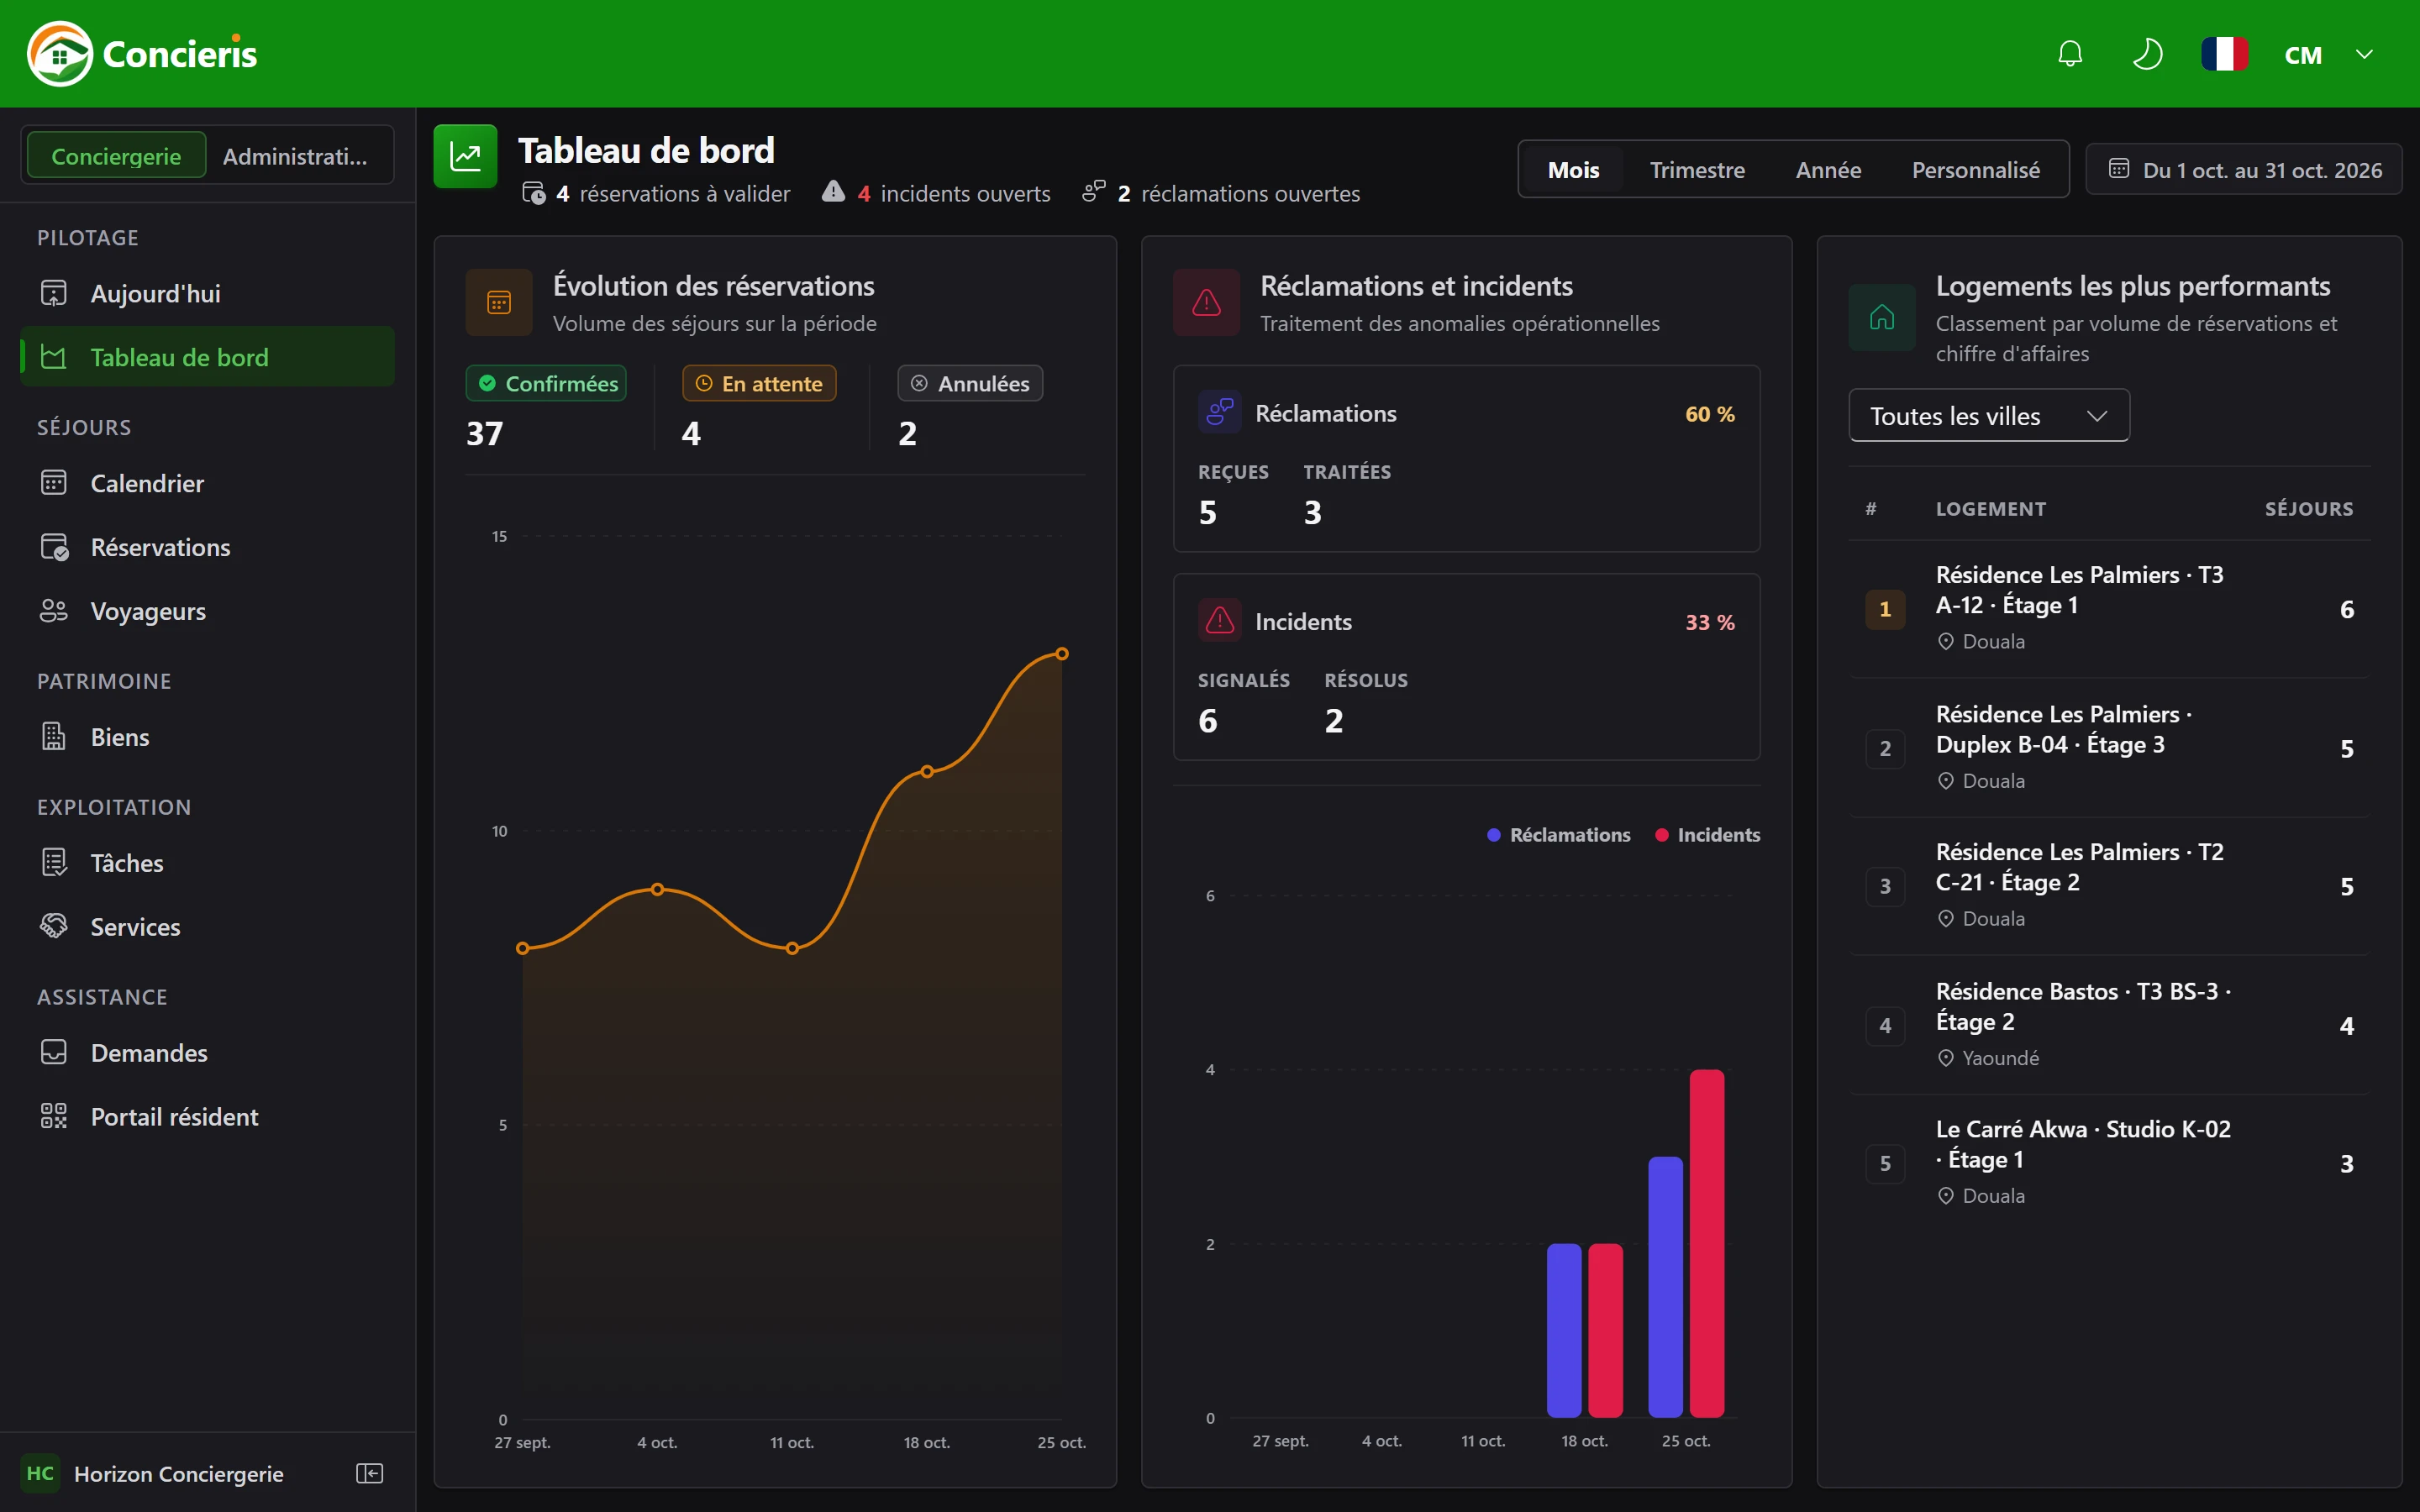Click Horizon Conciergerie HC badge
Viewport: 2420px width, 1512px height.
coord(40,1474)
